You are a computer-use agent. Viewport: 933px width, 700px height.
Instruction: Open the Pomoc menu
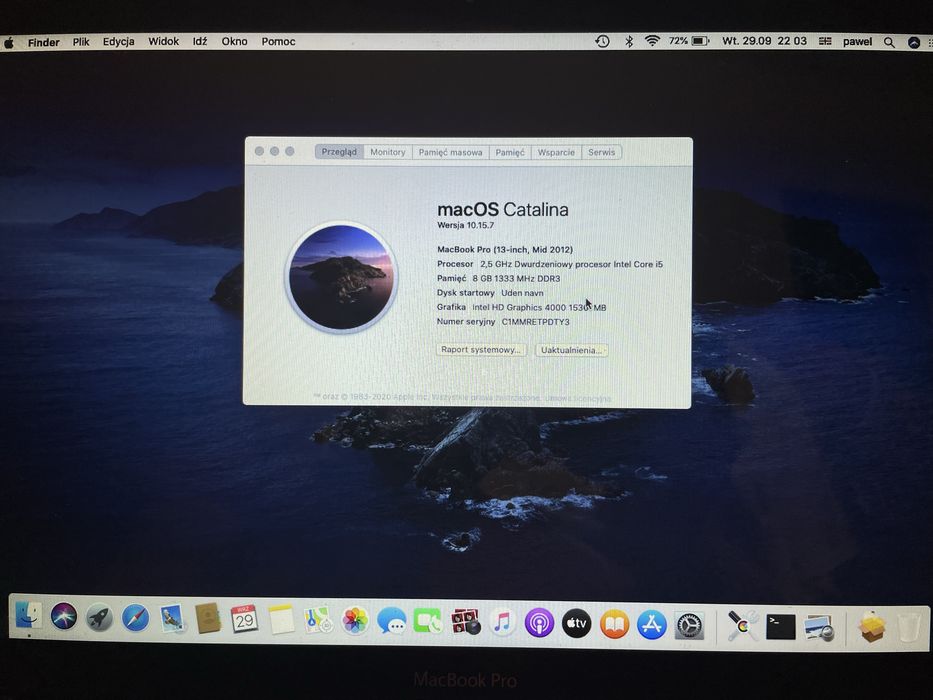click(278, 41)
